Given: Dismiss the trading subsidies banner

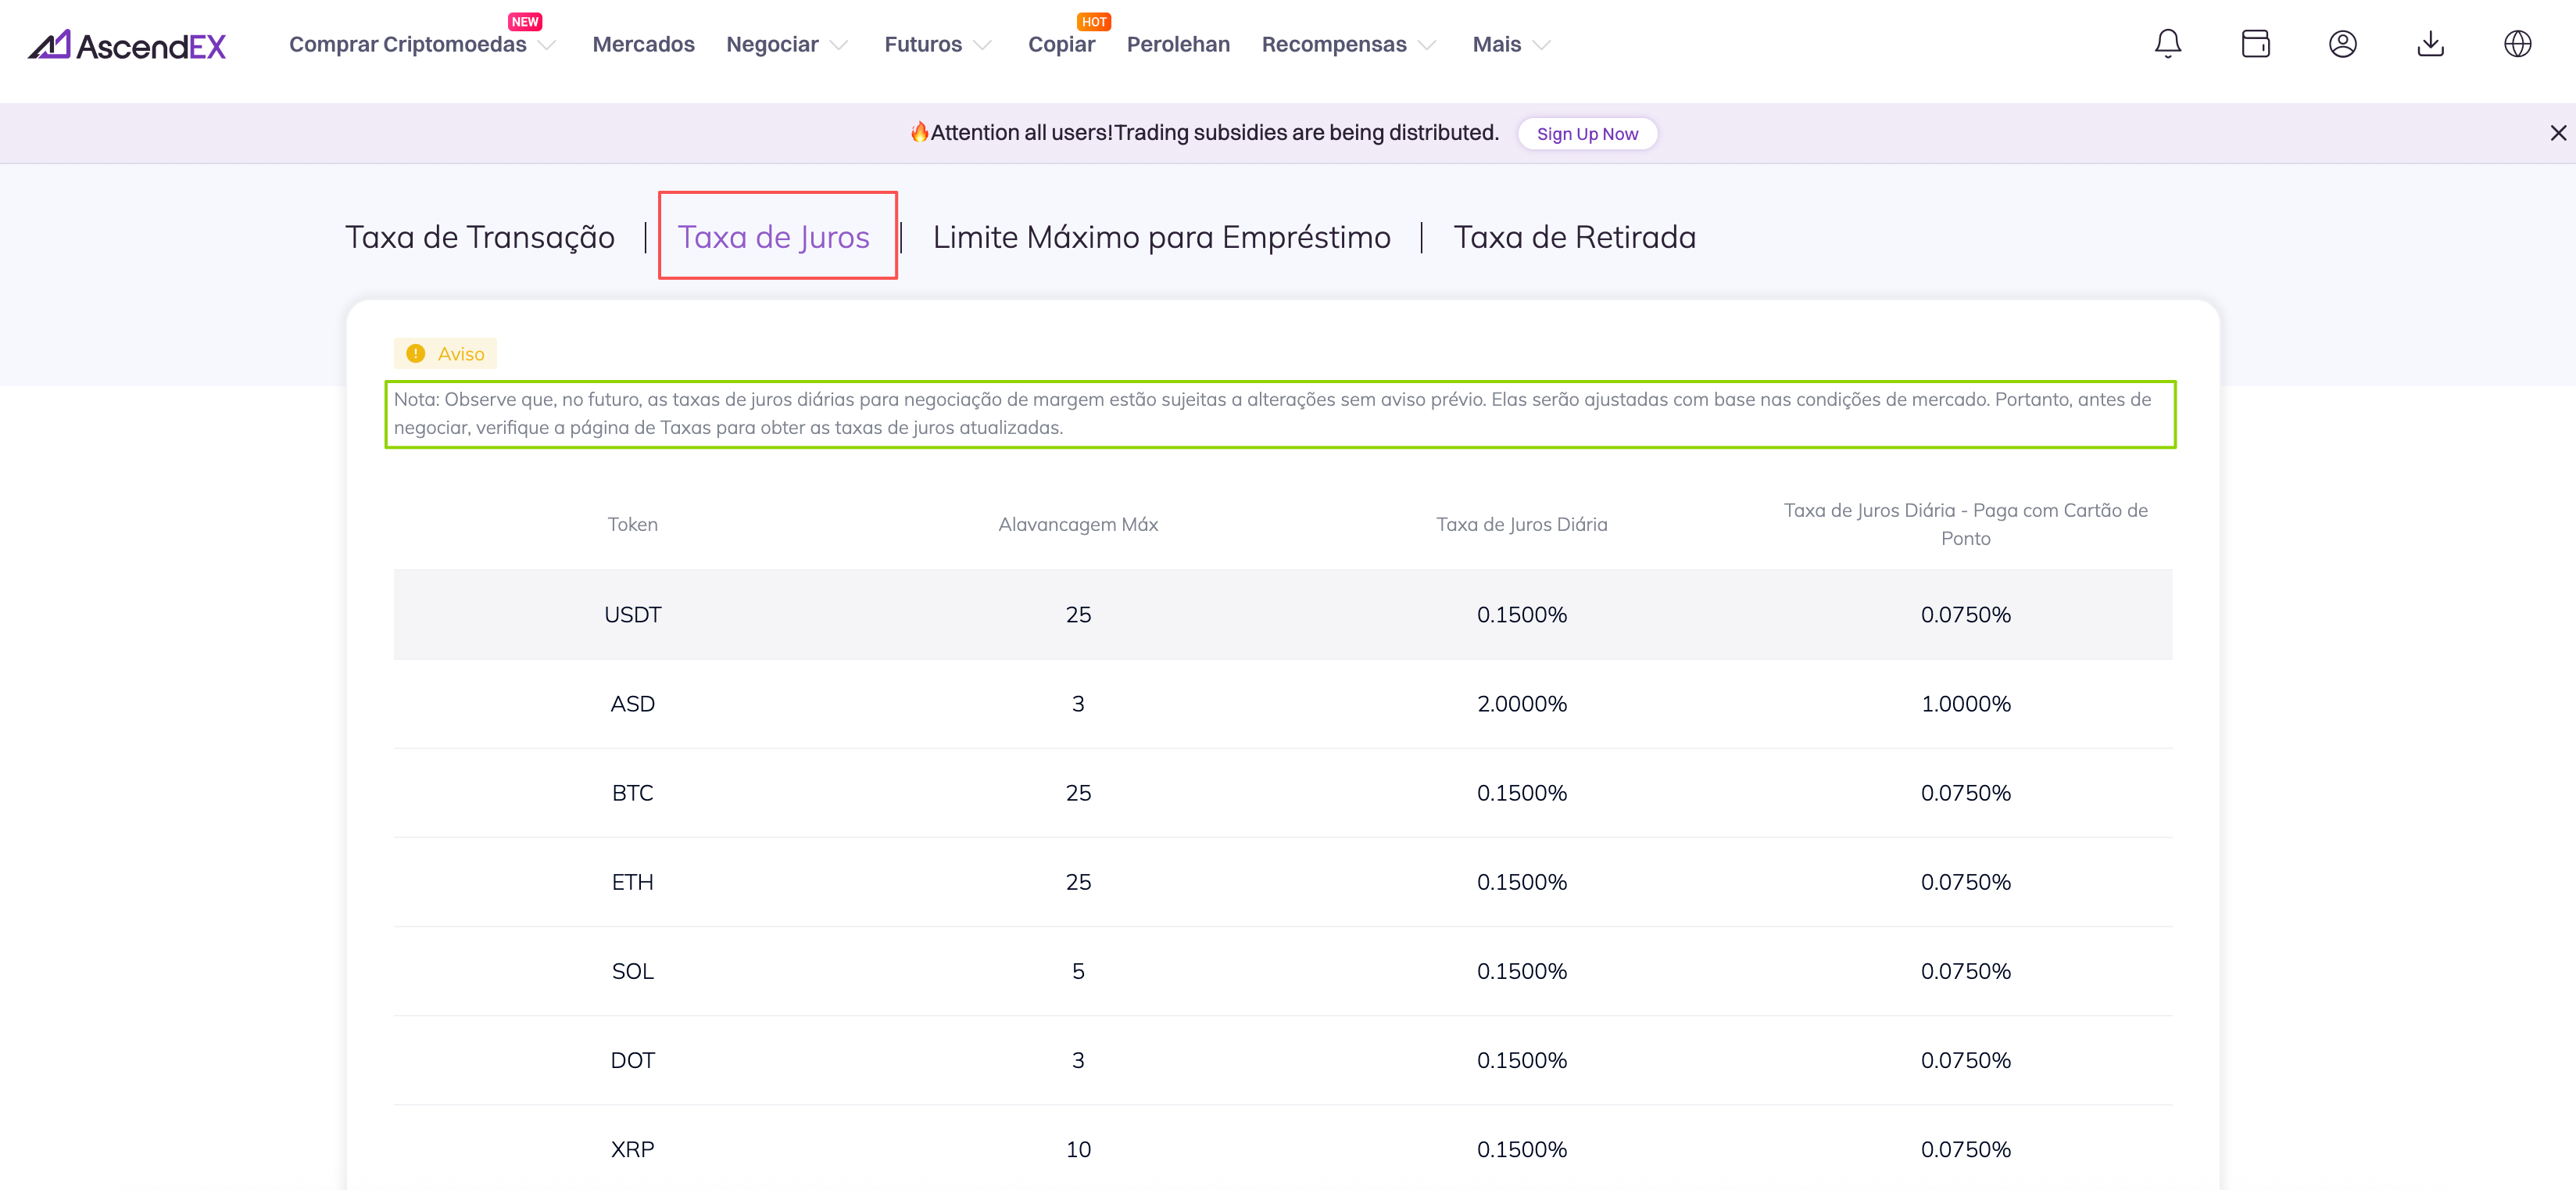Looking at the screenshot, I should (x=2558, y=133).
